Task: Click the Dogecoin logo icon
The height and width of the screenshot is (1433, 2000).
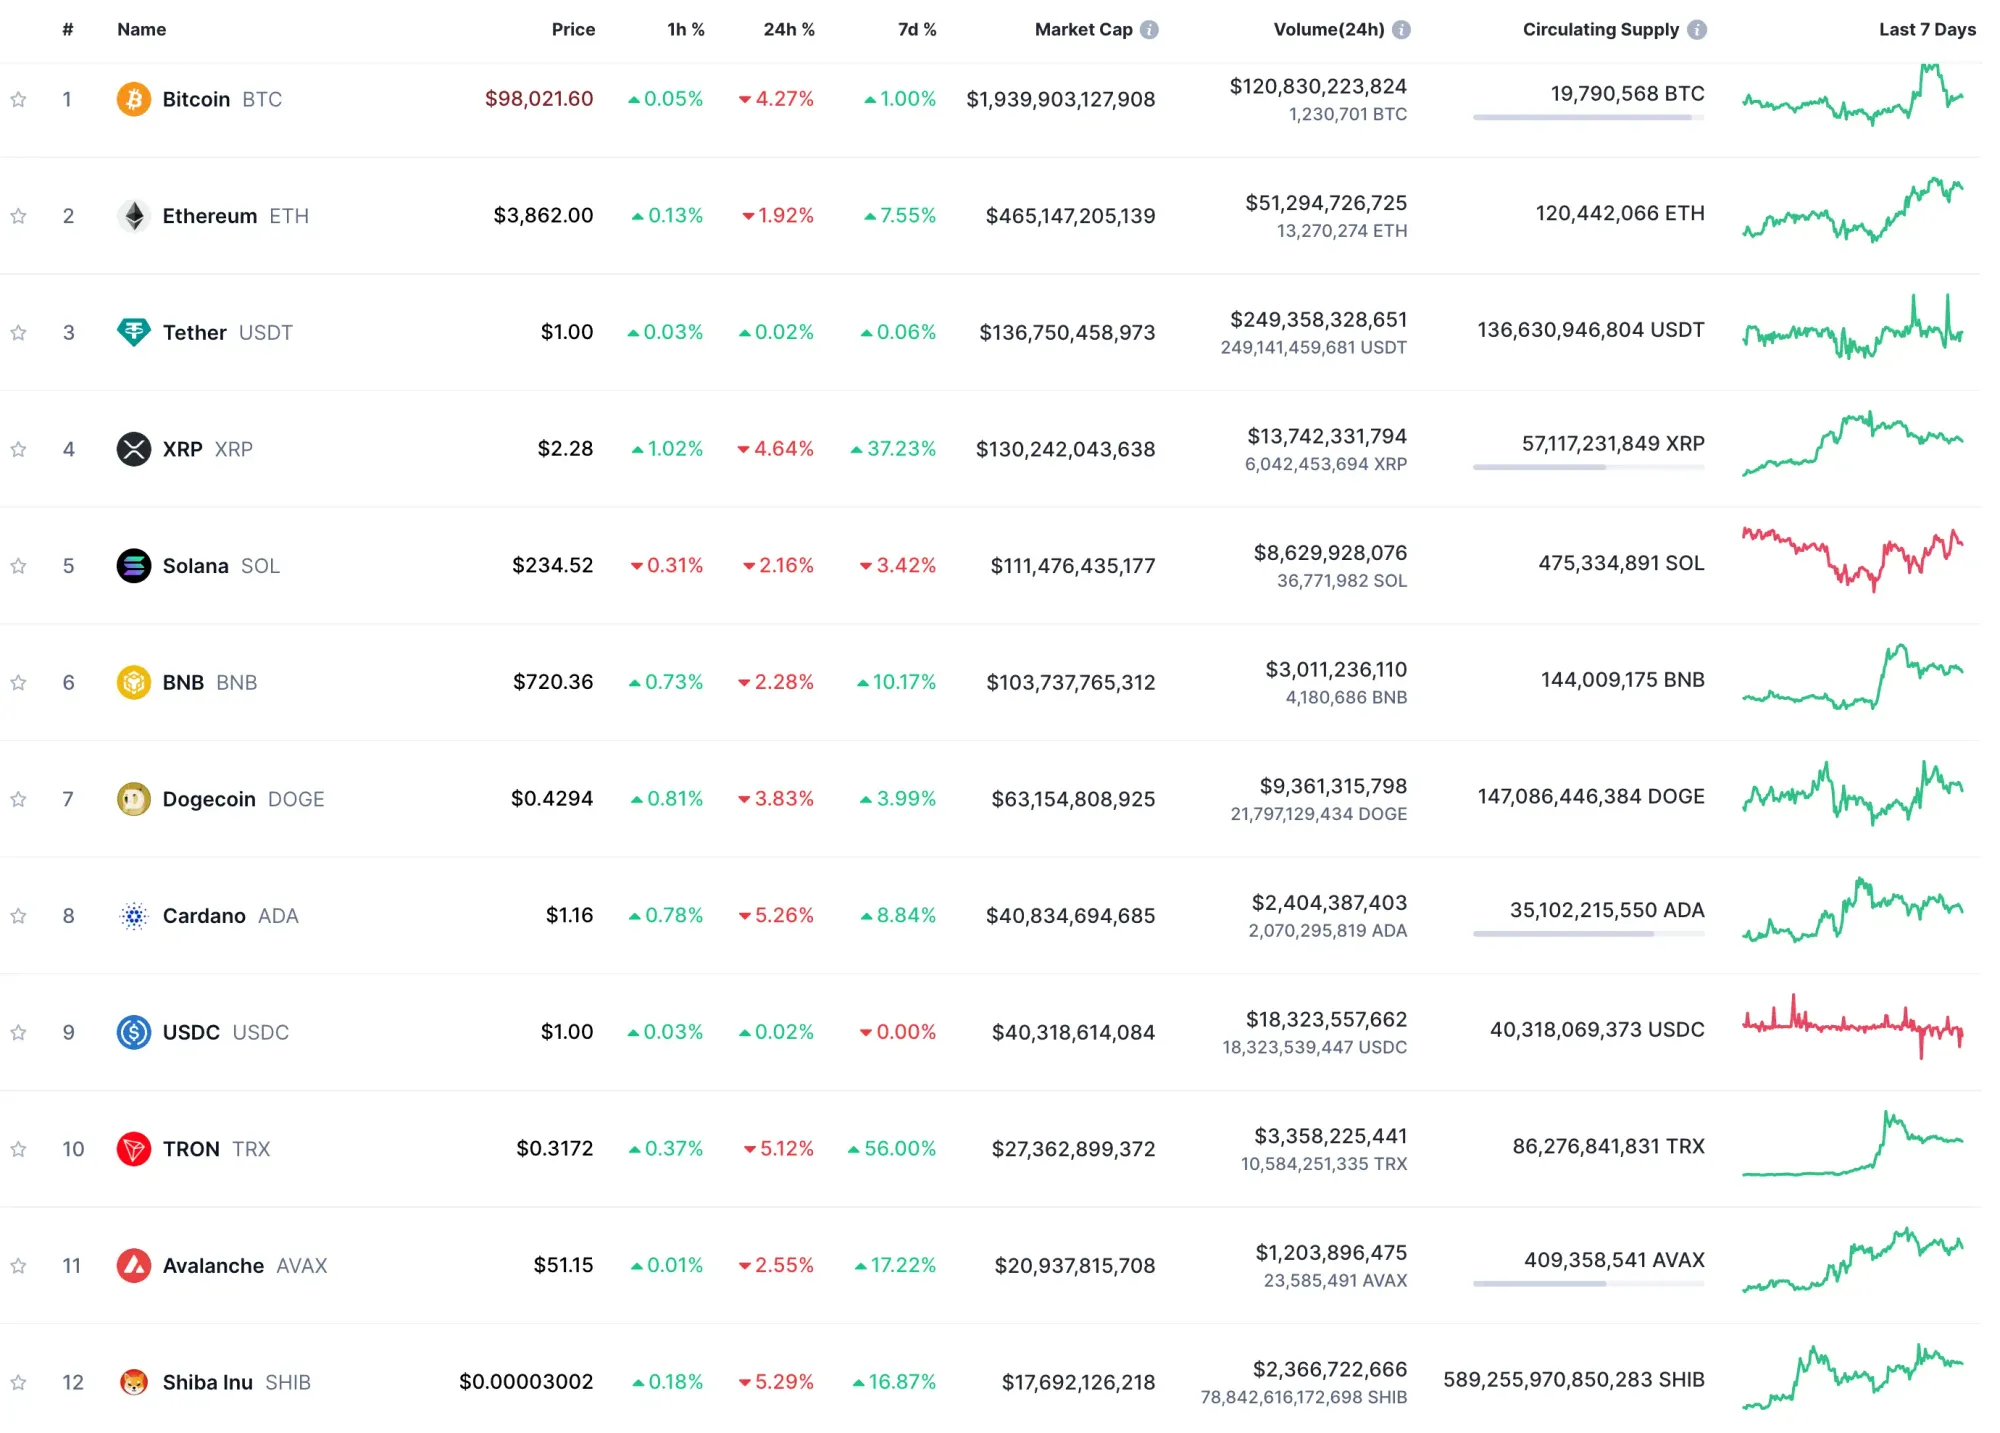Action: 133,799
